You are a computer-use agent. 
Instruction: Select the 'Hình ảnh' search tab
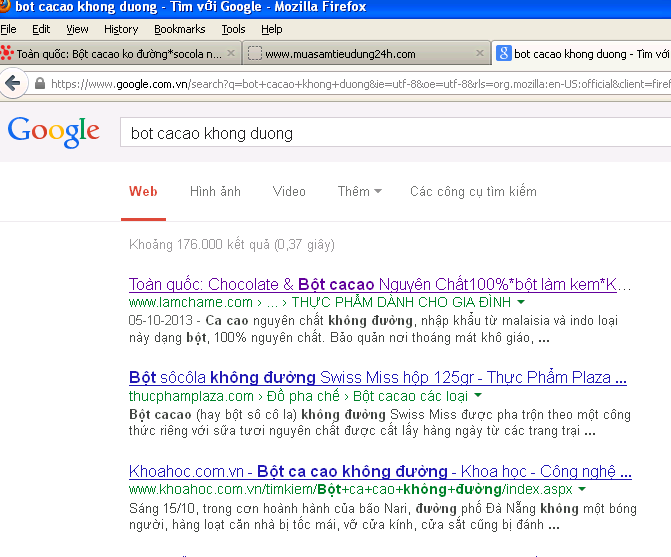point(215,191)
